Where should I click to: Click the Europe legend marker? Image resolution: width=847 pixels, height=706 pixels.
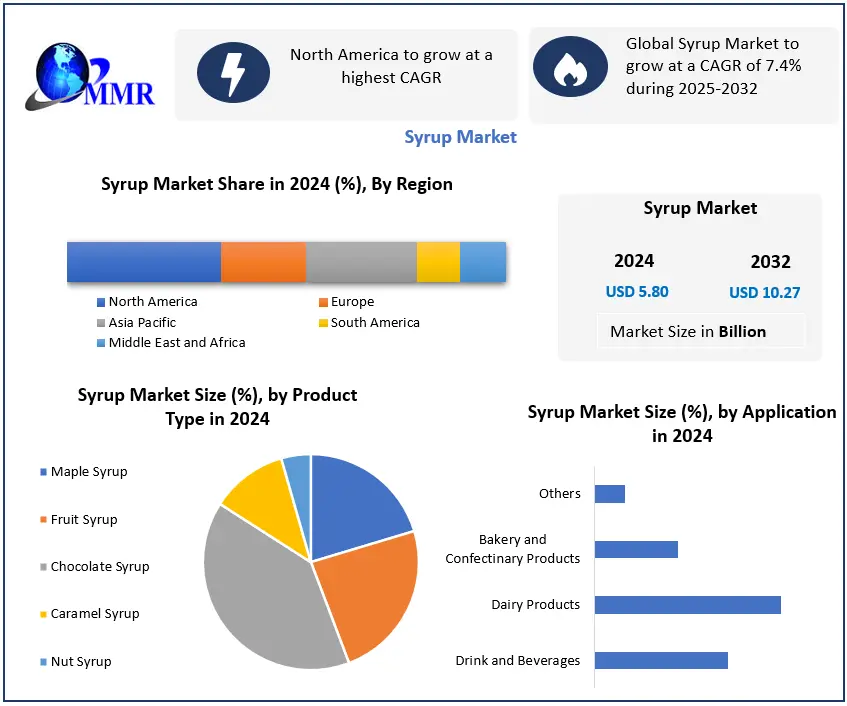pyautogui.click(x=323, y=302)
